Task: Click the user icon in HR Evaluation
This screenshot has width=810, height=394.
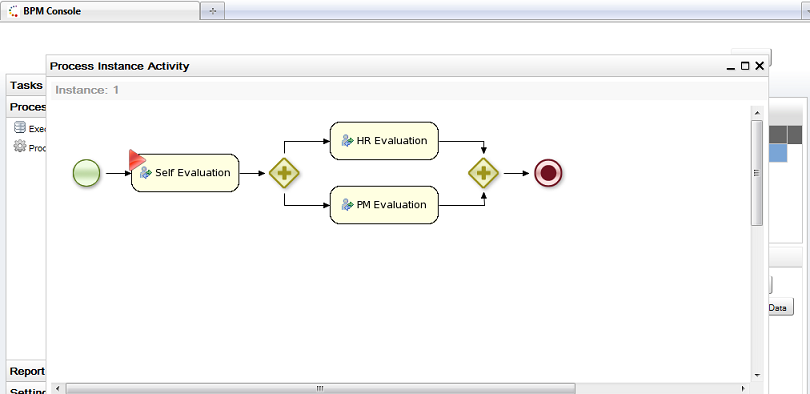Action: 347,140
